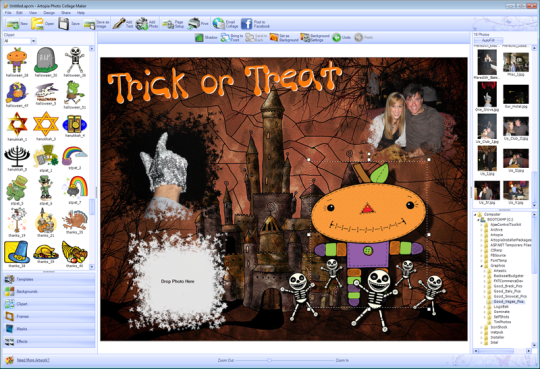Open the File menu
This screenshot has width=540, height=369.
tap(8, 13)
